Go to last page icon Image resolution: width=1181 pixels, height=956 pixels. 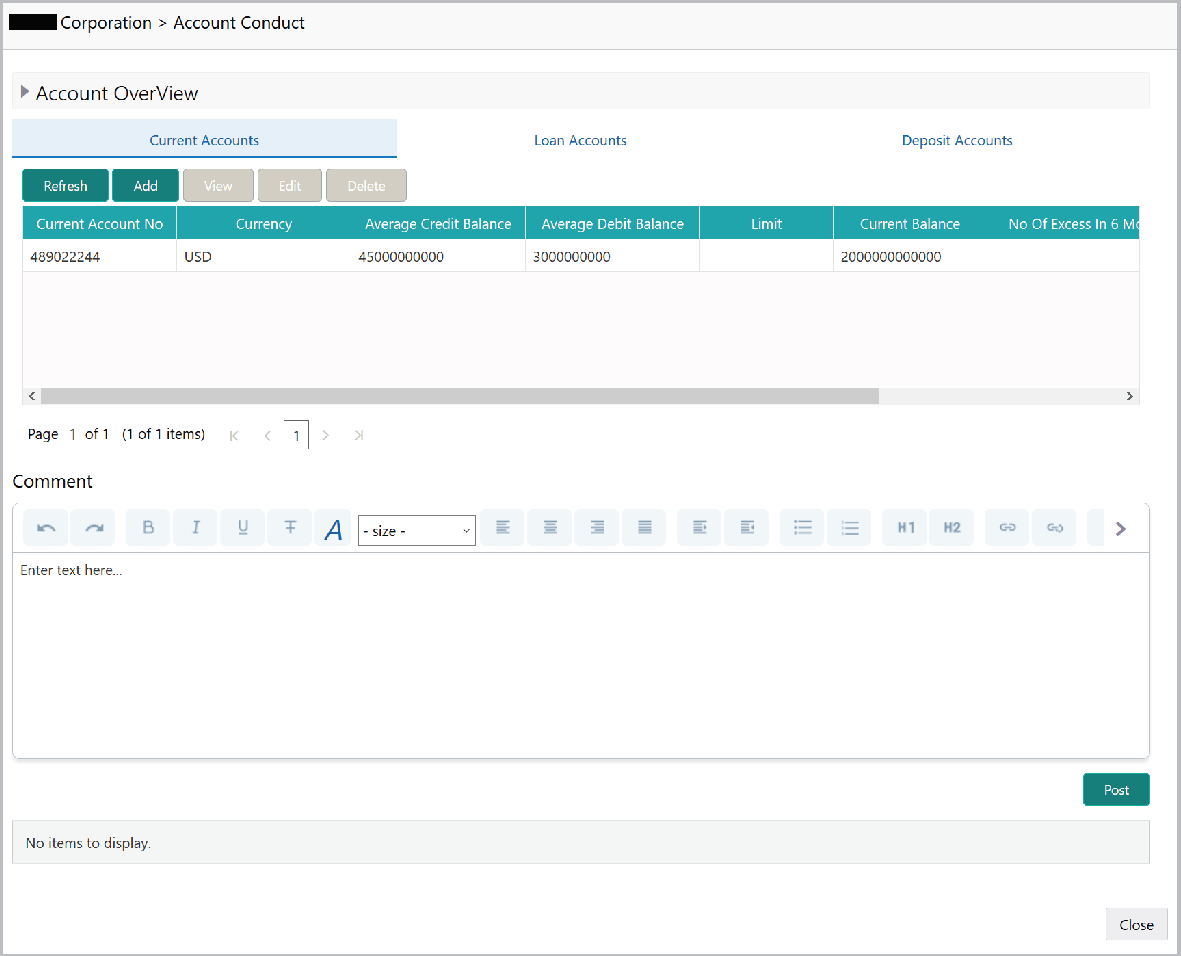[359, 435]
